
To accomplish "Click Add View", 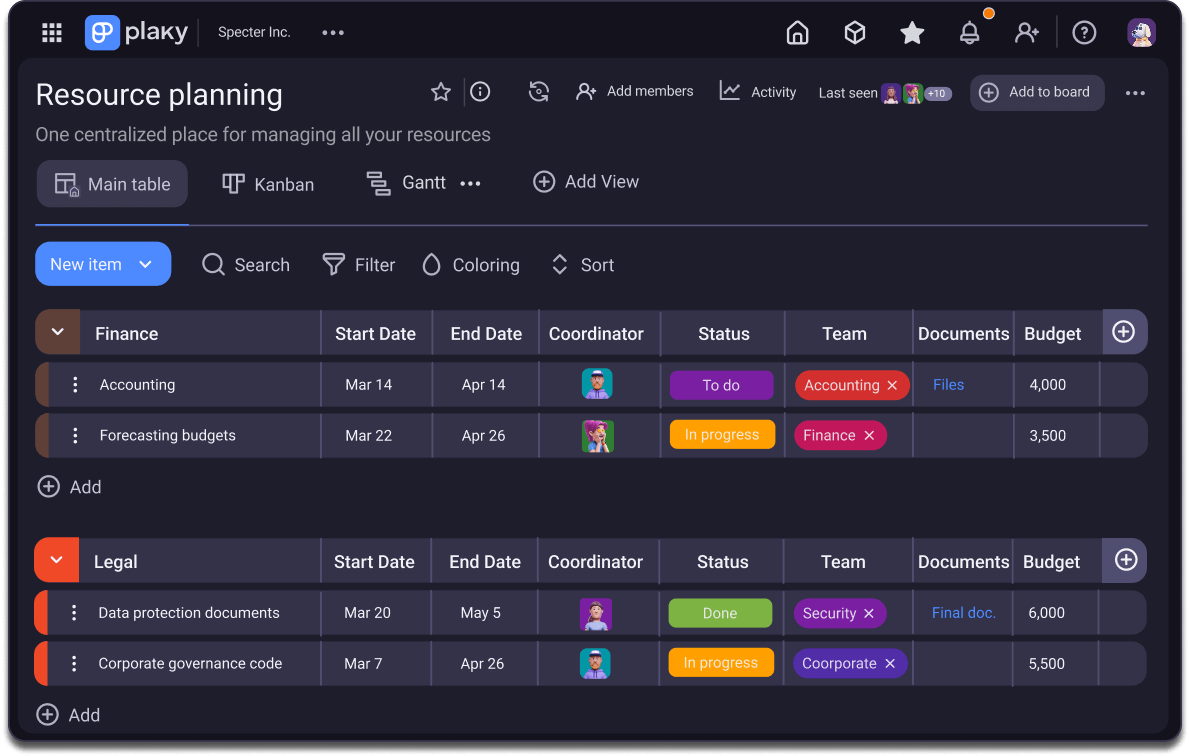I will pyautogui.click(x=586, y=181).
